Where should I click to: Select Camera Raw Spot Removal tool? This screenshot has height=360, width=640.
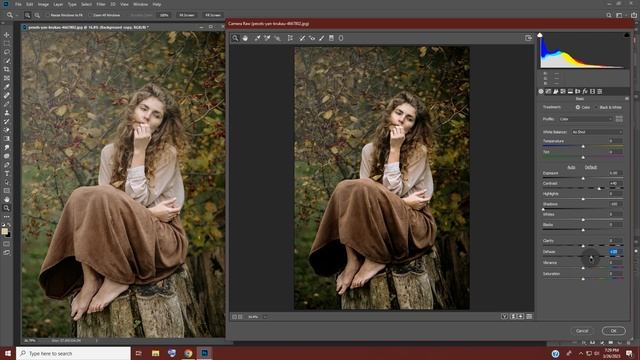(302, 38)
